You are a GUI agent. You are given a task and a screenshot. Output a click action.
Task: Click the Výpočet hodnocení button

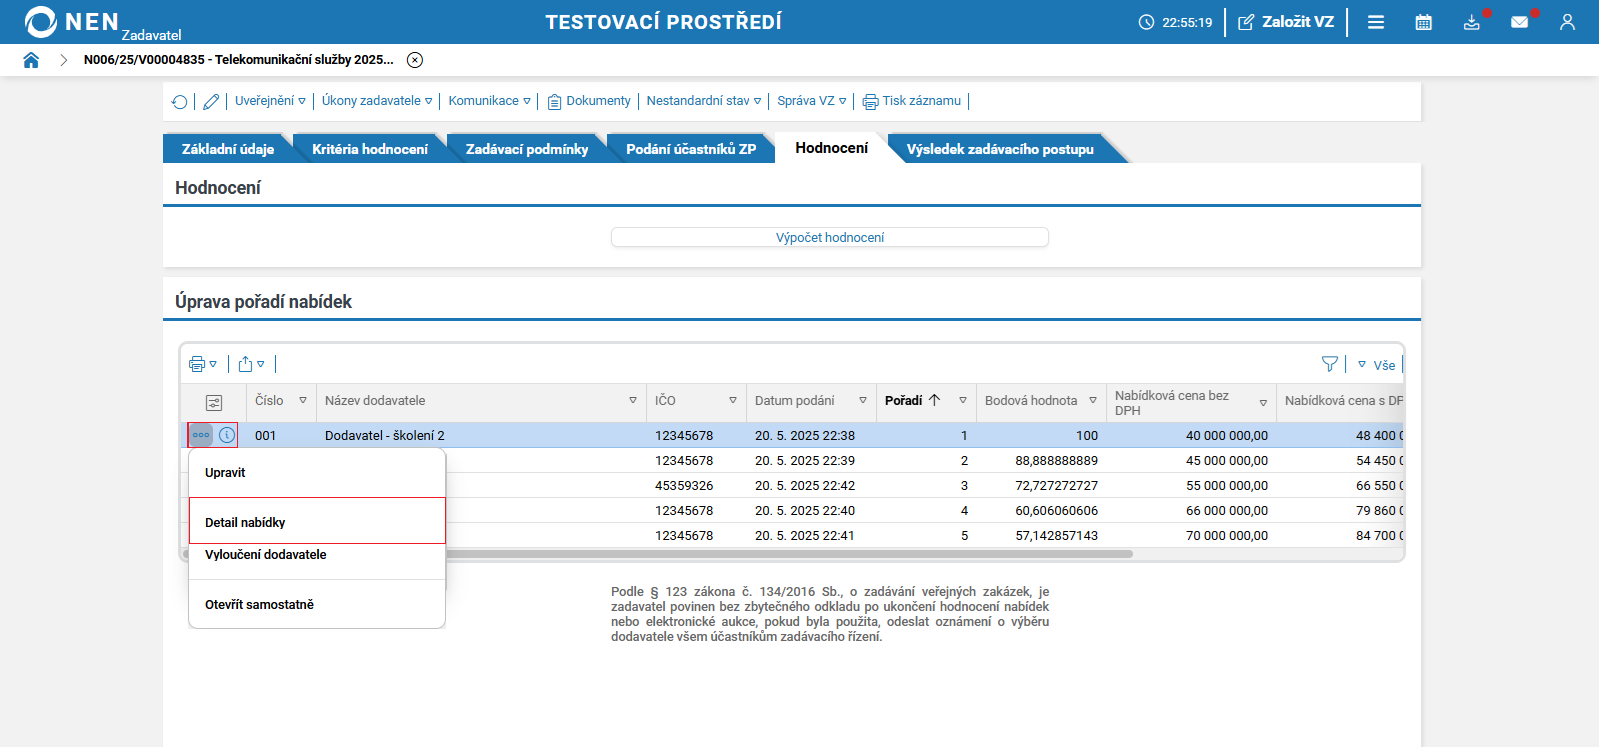(x=830, y=237)
